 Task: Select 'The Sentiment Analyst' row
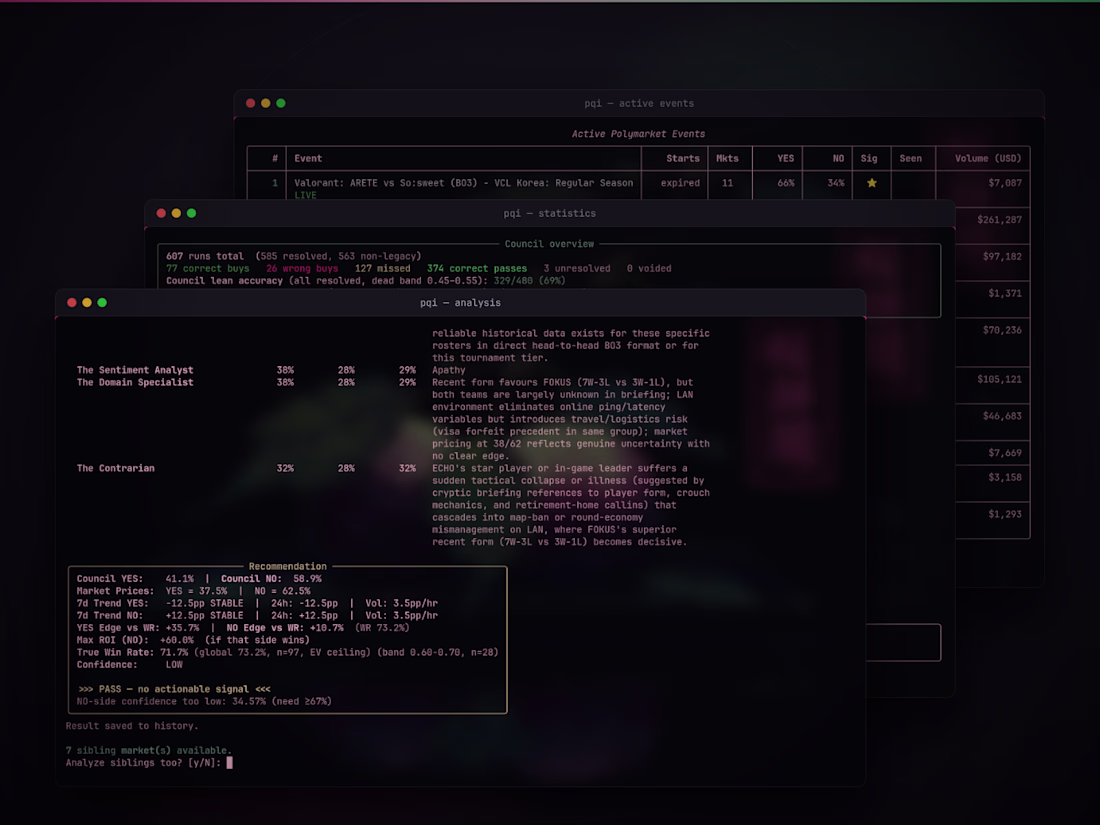coord(393,370)
